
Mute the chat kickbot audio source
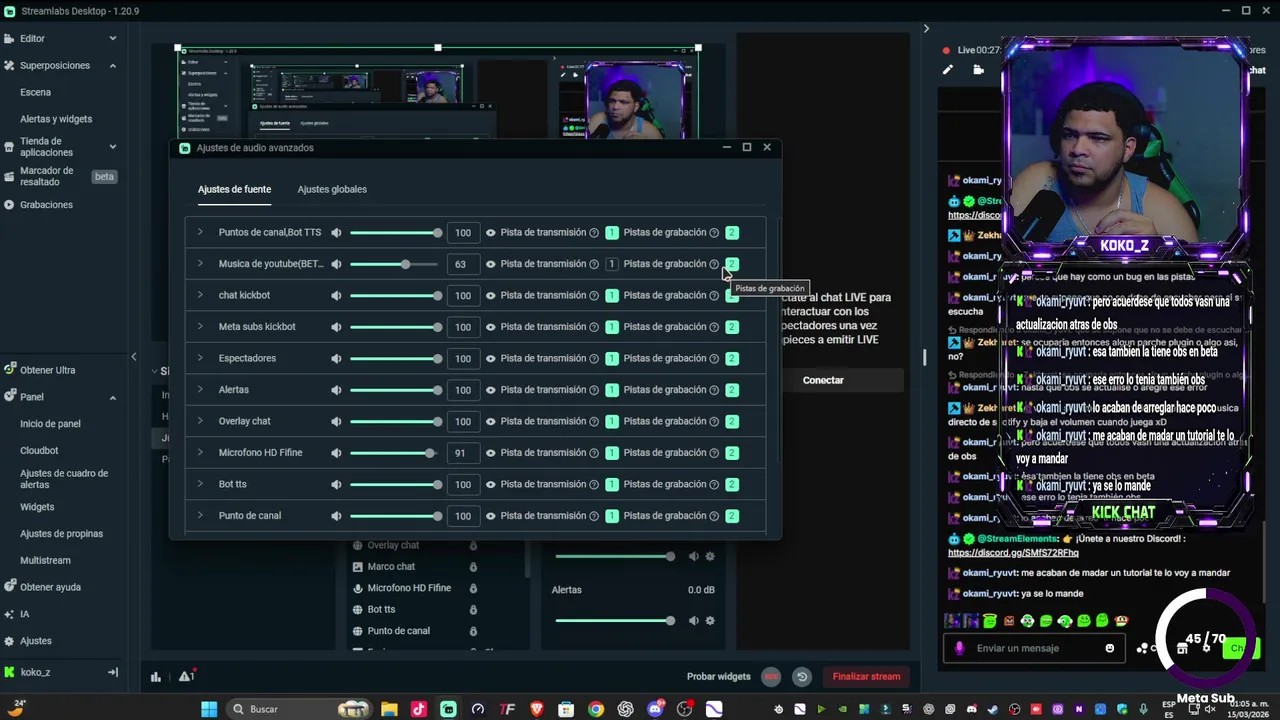336,296
